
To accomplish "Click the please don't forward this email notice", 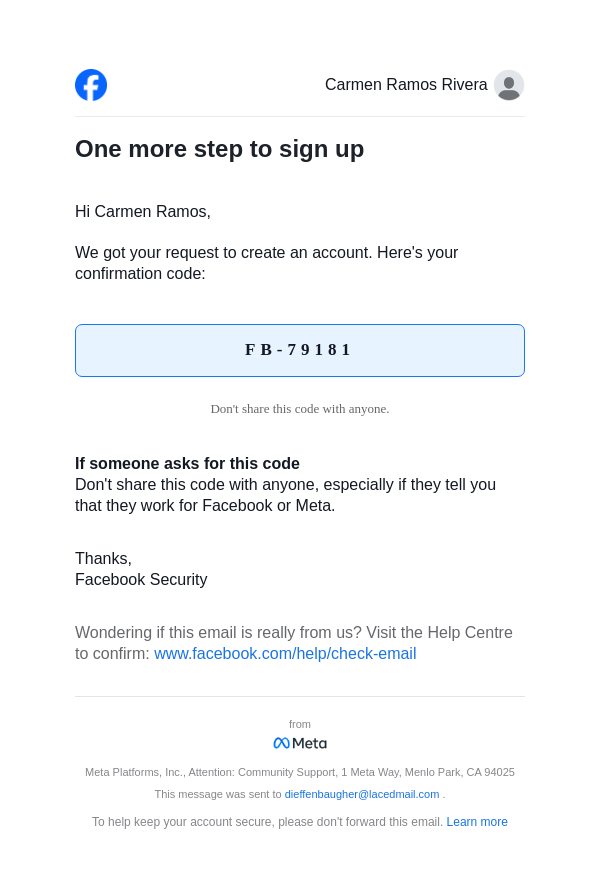I will 267,822.
